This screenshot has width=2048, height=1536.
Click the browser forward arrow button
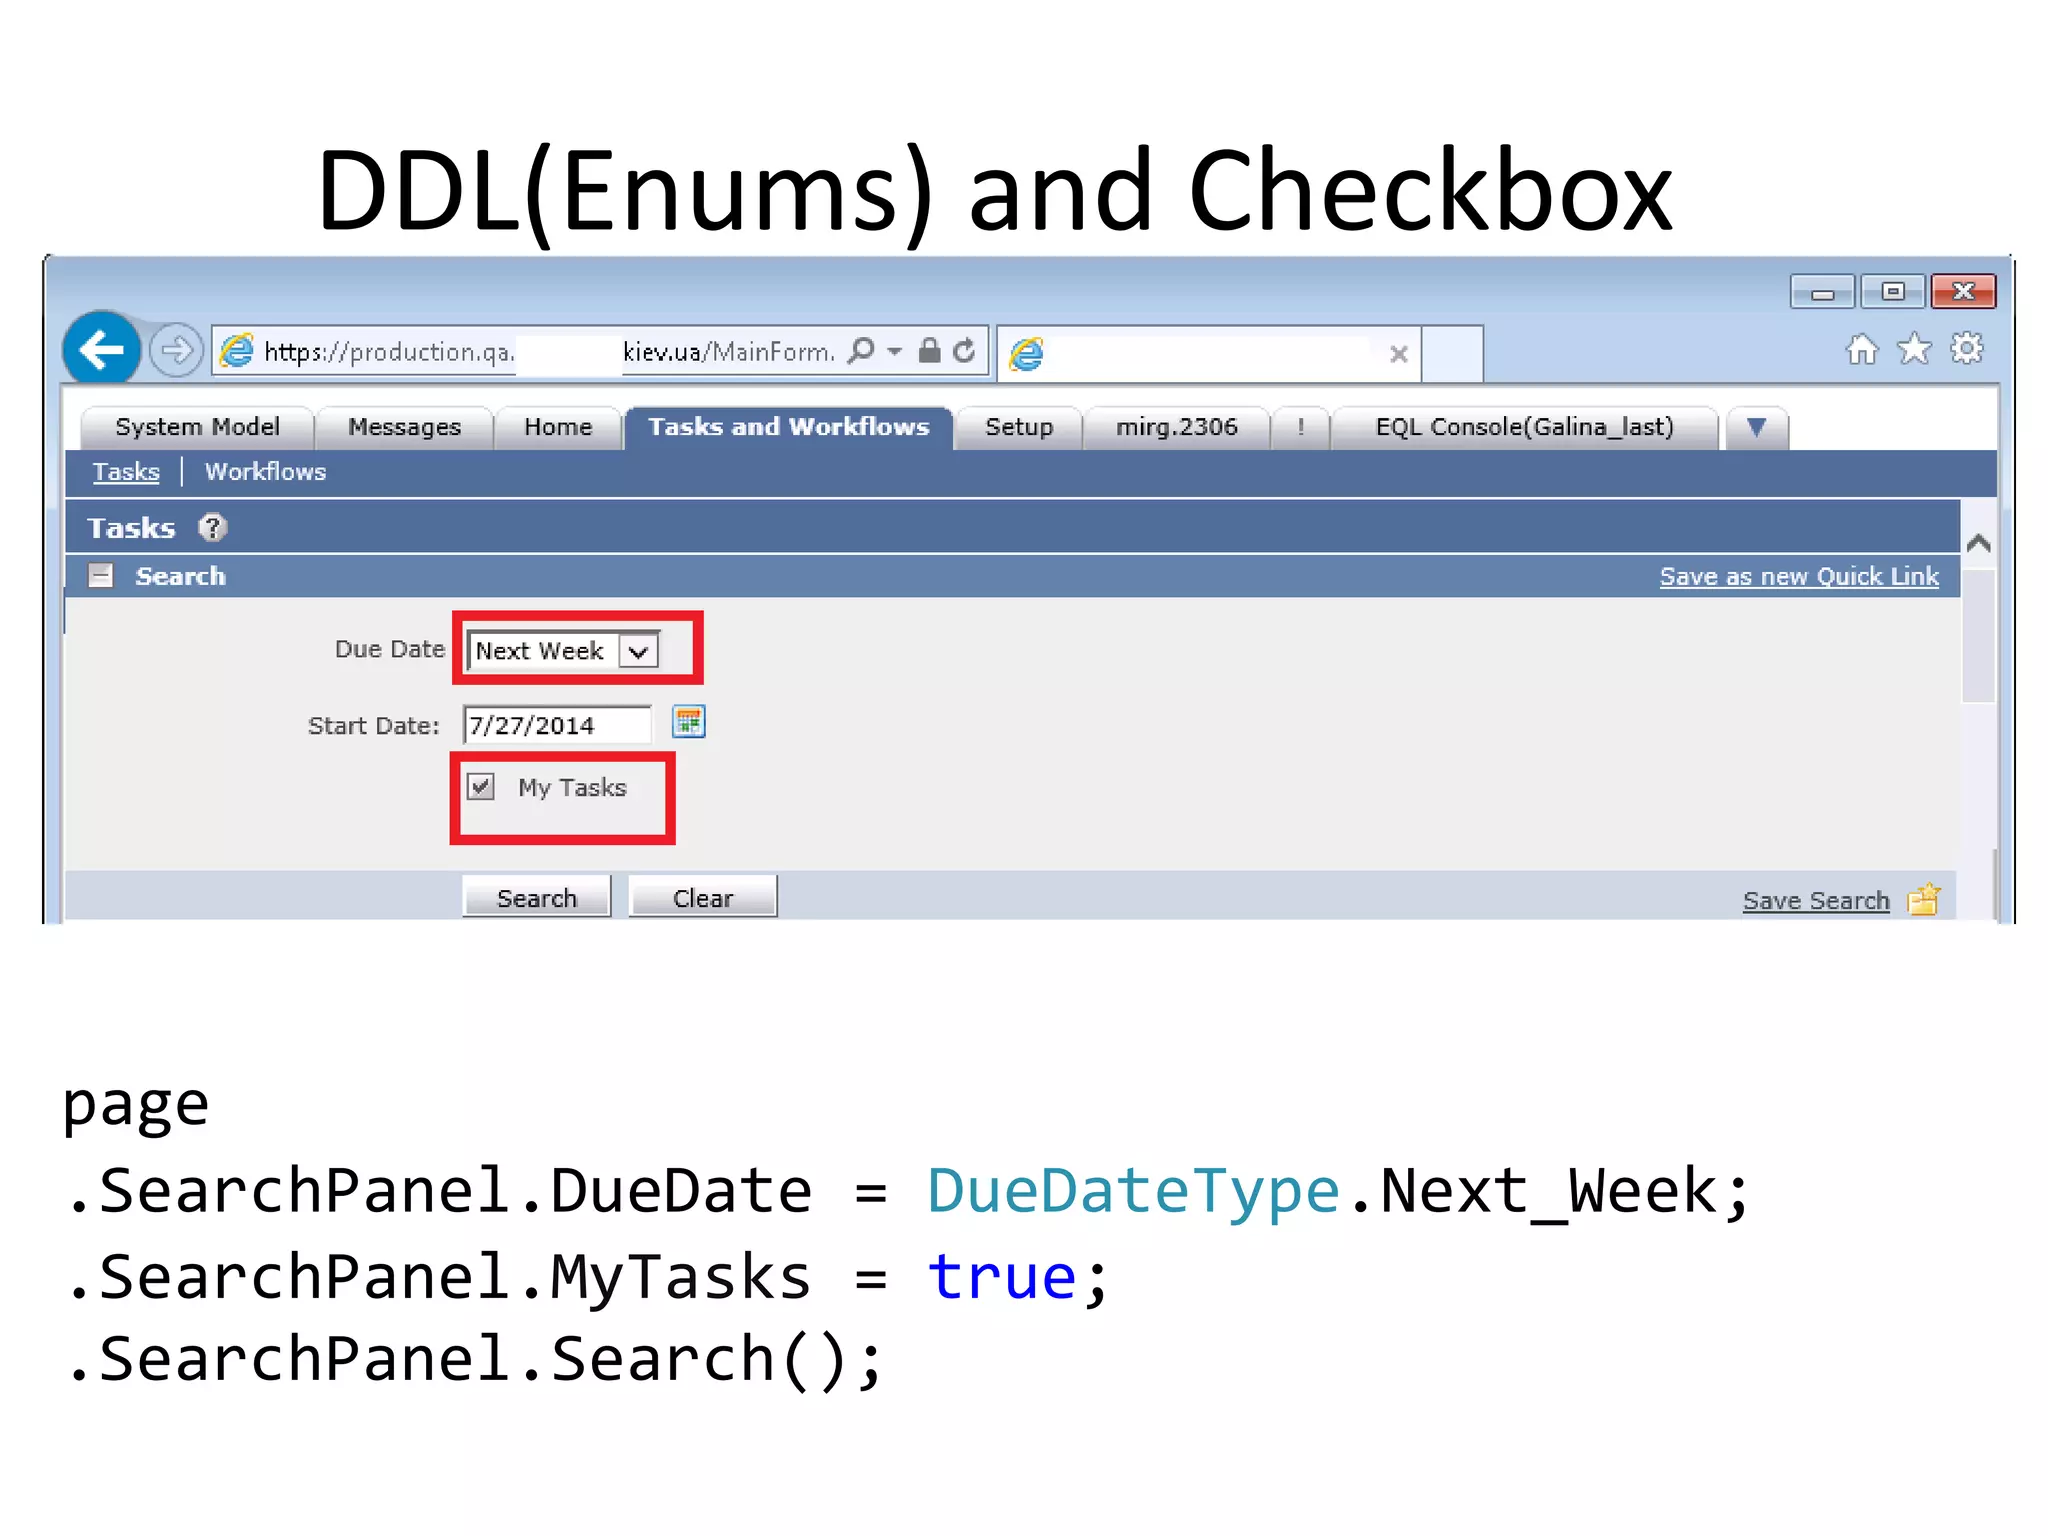coord(176,351)
